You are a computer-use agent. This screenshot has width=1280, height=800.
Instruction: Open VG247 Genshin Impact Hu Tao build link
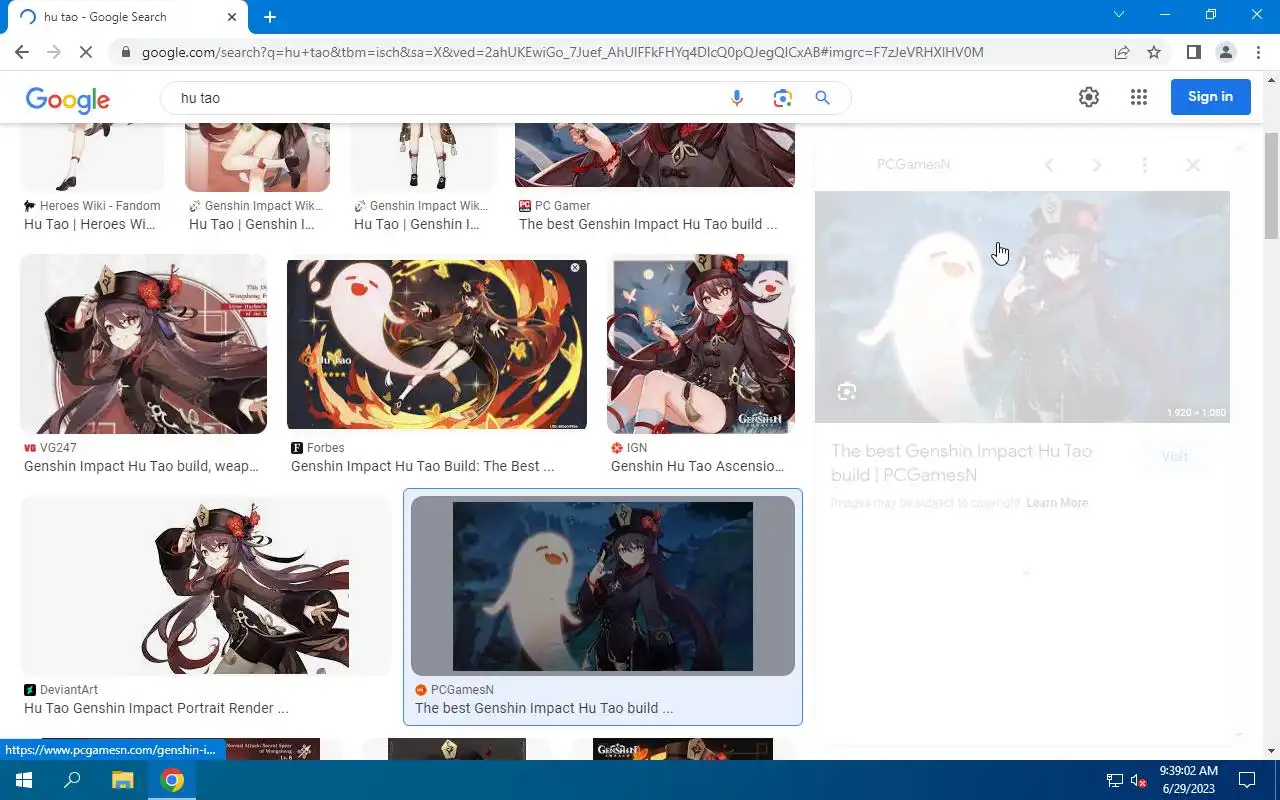point(141,466)
